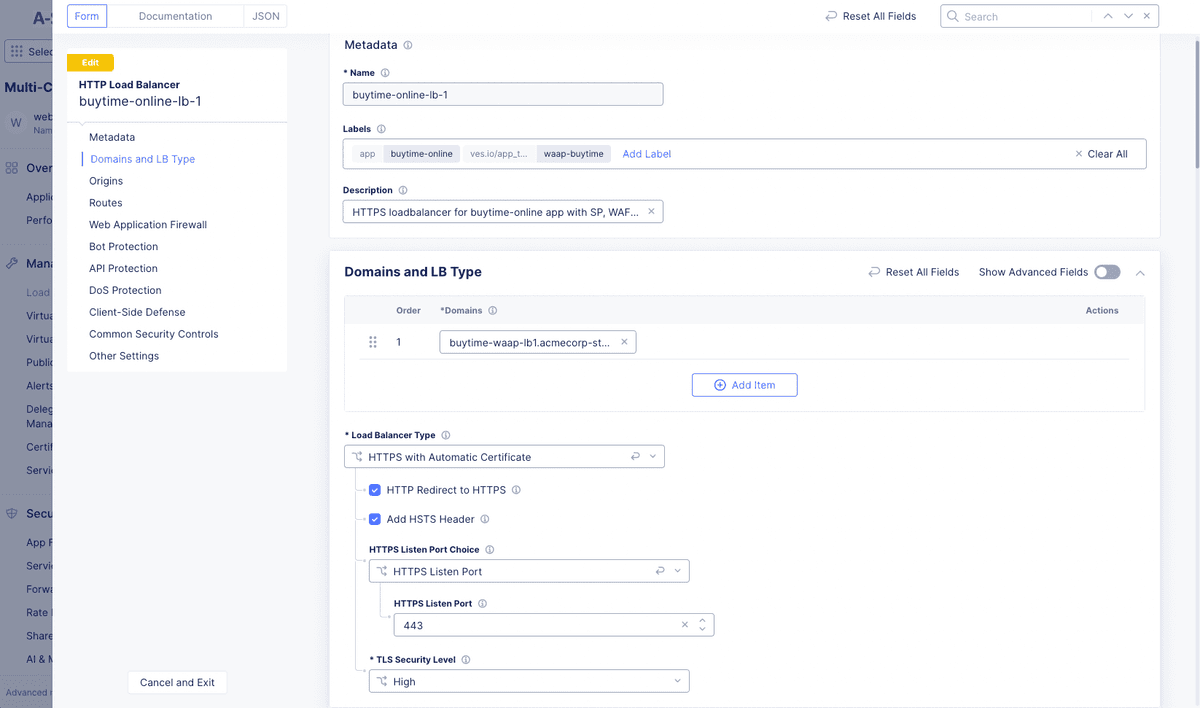Click the reset arrow inside Load Balancer Type field

coord(636,455)
